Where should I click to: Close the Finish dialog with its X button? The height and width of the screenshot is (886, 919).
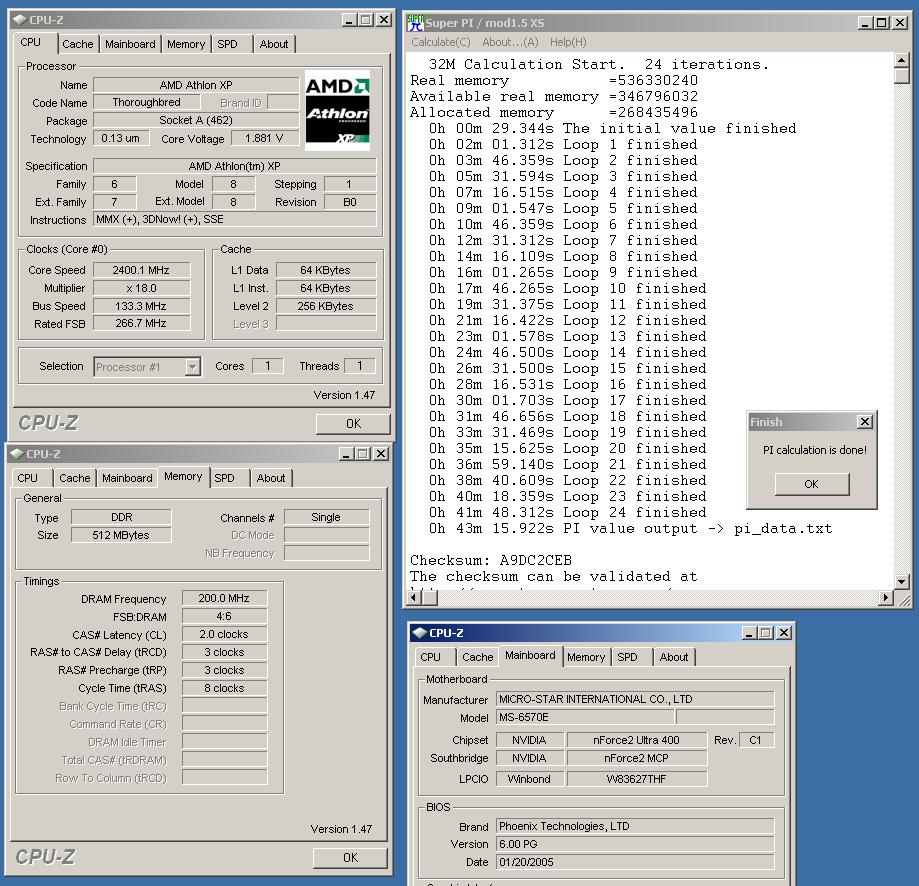[x=864, y=421]
